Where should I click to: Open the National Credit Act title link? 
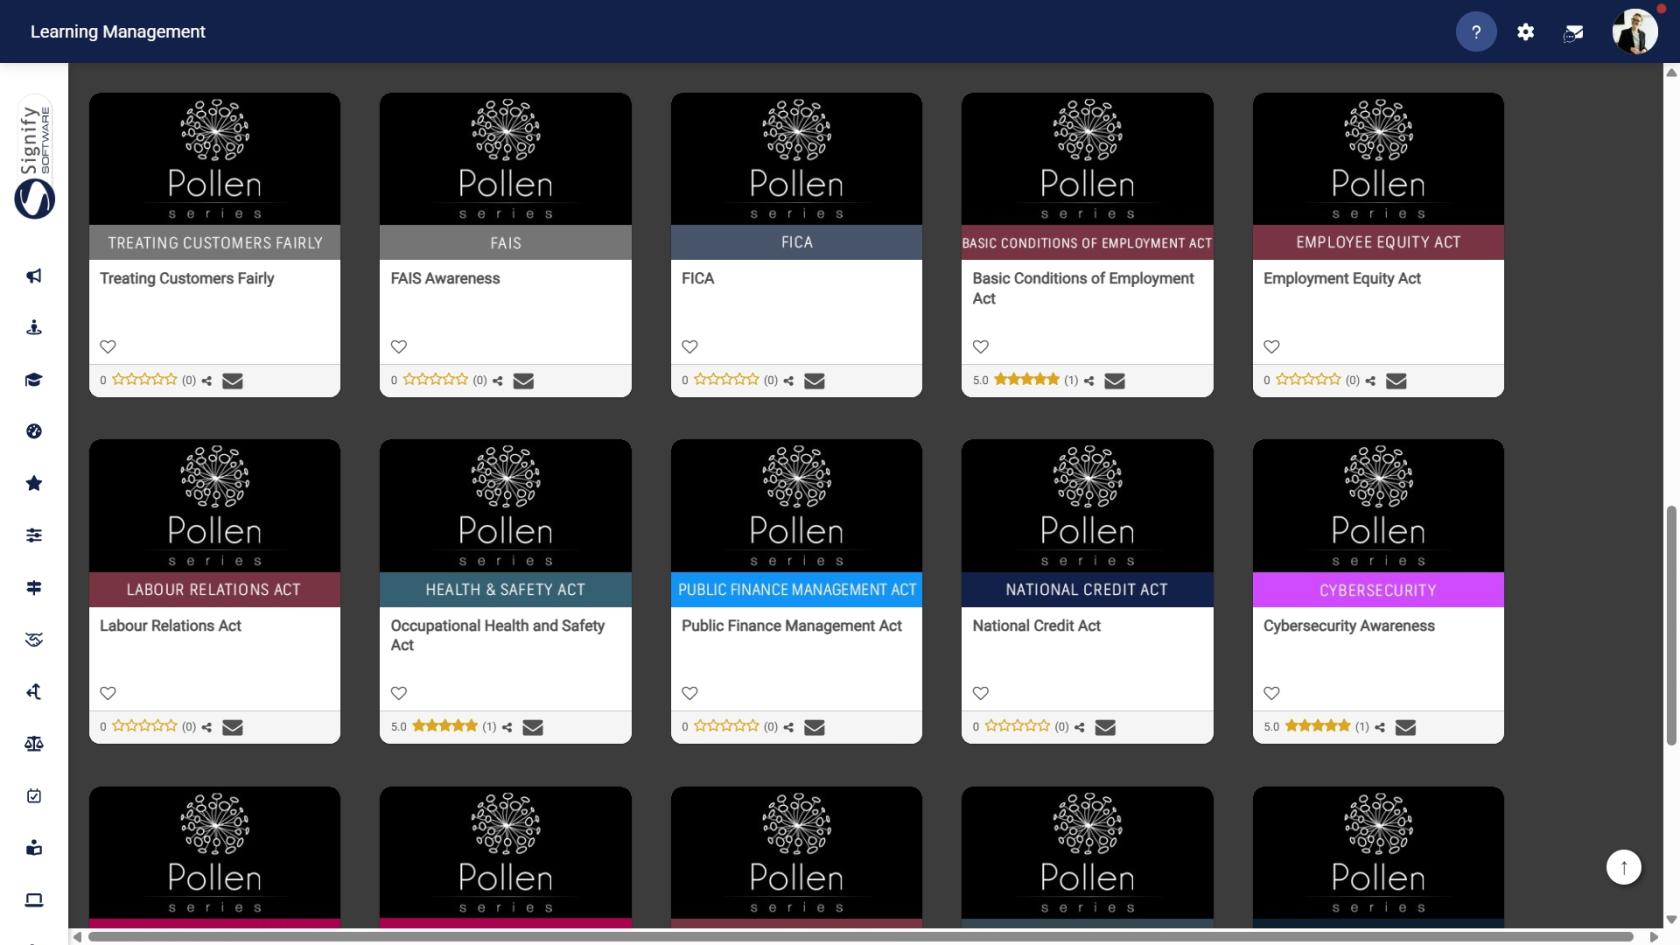[1036, 626]
